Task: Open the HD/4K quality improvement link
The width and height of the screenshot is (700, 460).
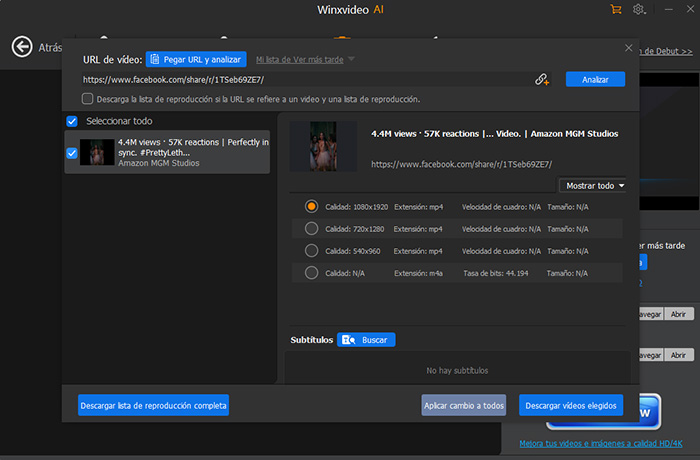Action: (600, 443)
